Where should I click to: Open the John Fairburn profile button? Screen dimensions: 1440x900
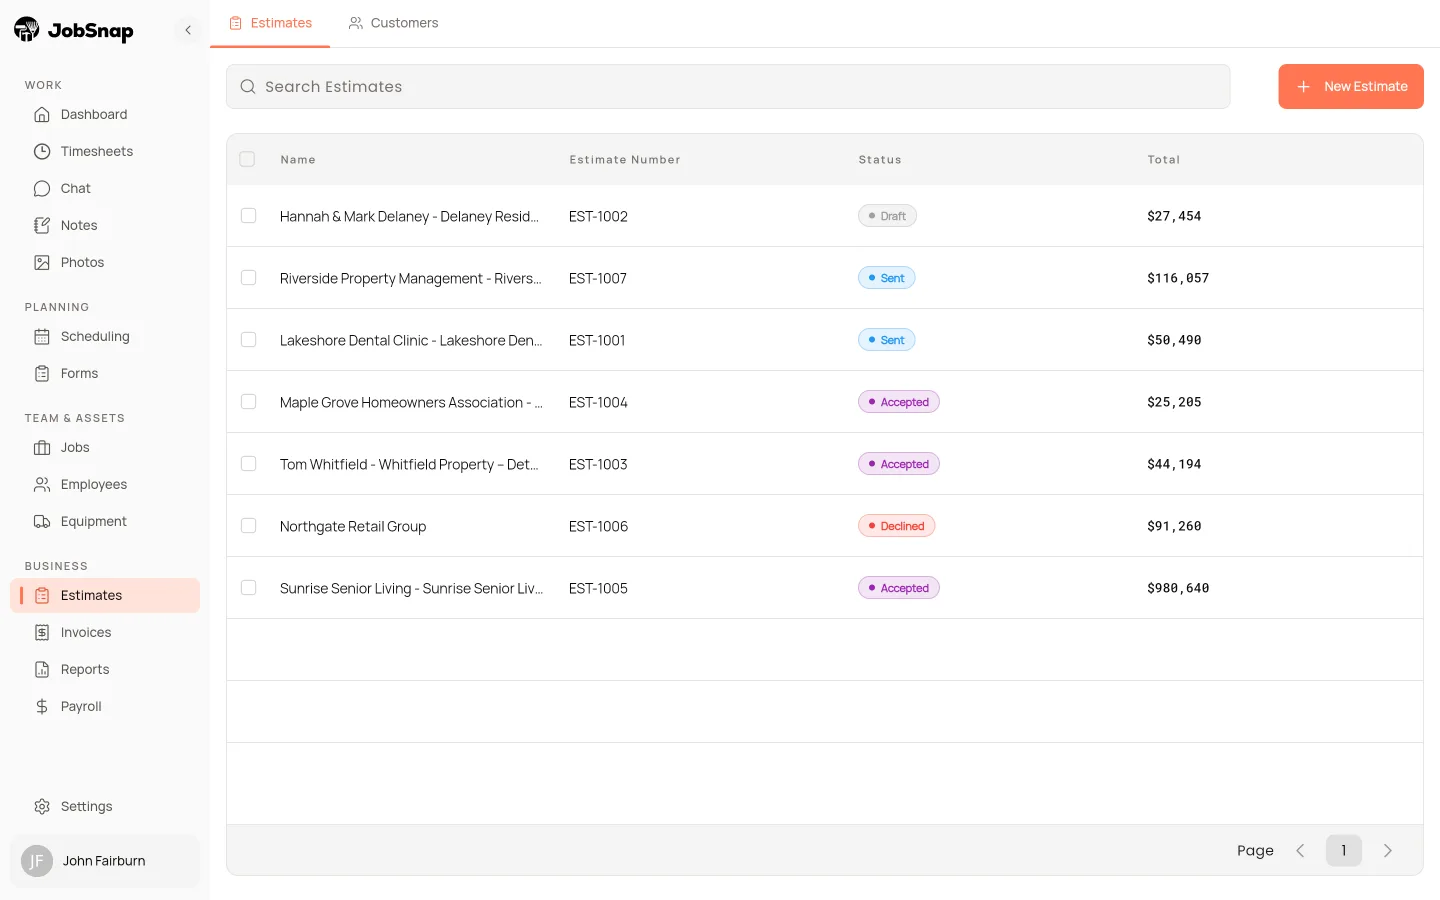coord(105,861)
